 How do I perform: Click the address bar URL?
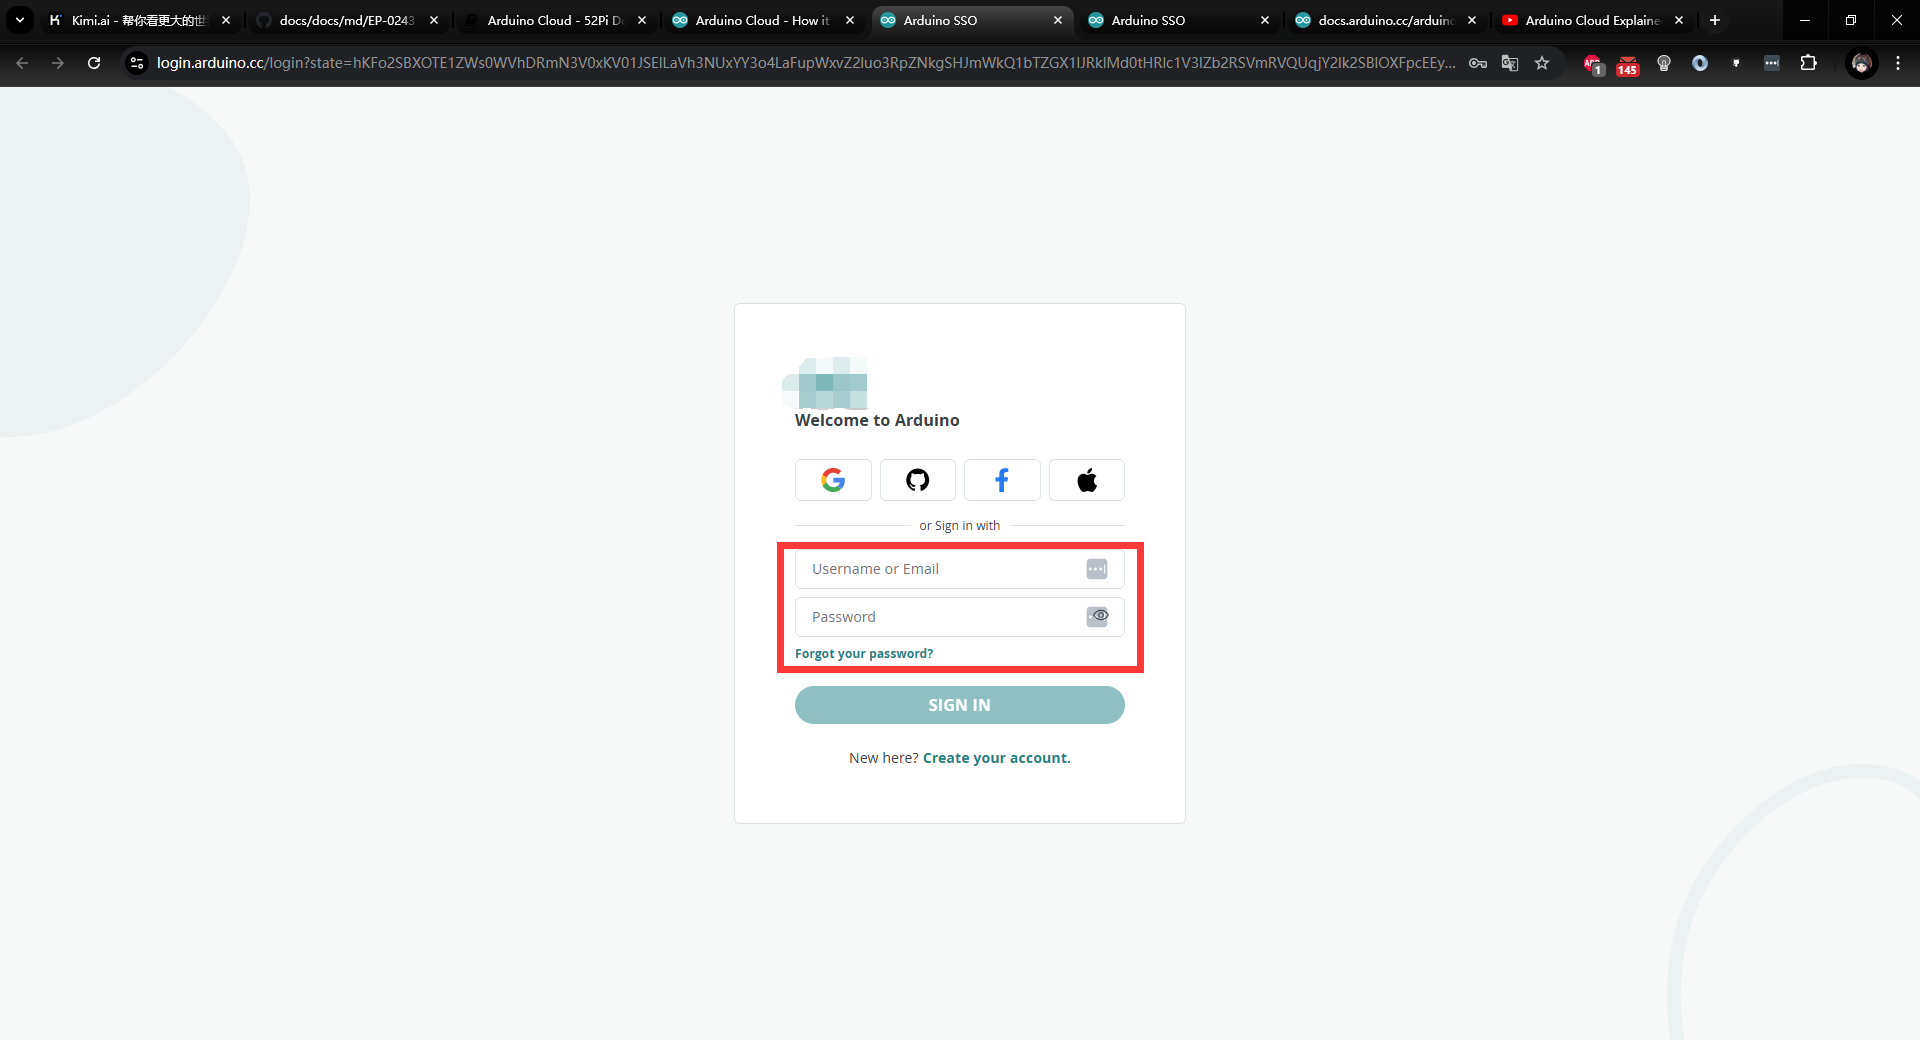[x=805, y=63]
